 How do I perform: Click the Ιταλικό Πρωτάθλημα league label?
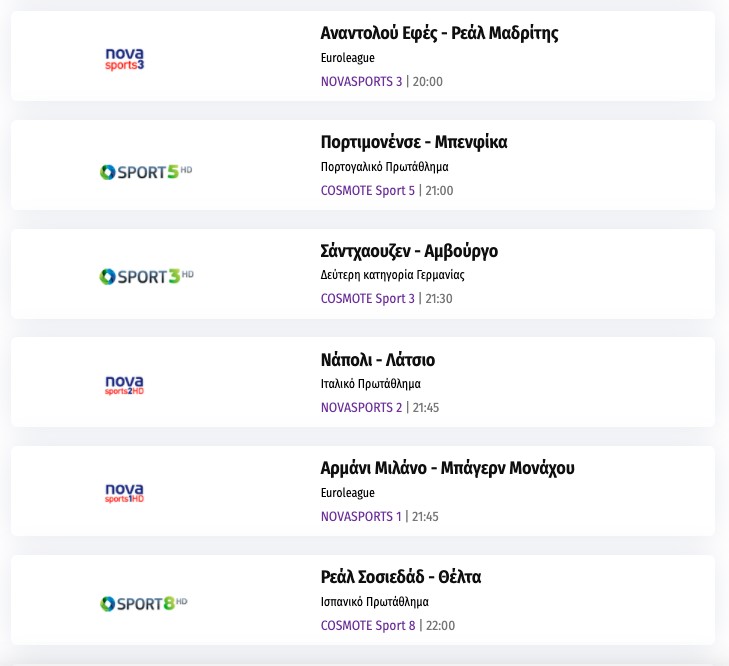pos(370,384)
